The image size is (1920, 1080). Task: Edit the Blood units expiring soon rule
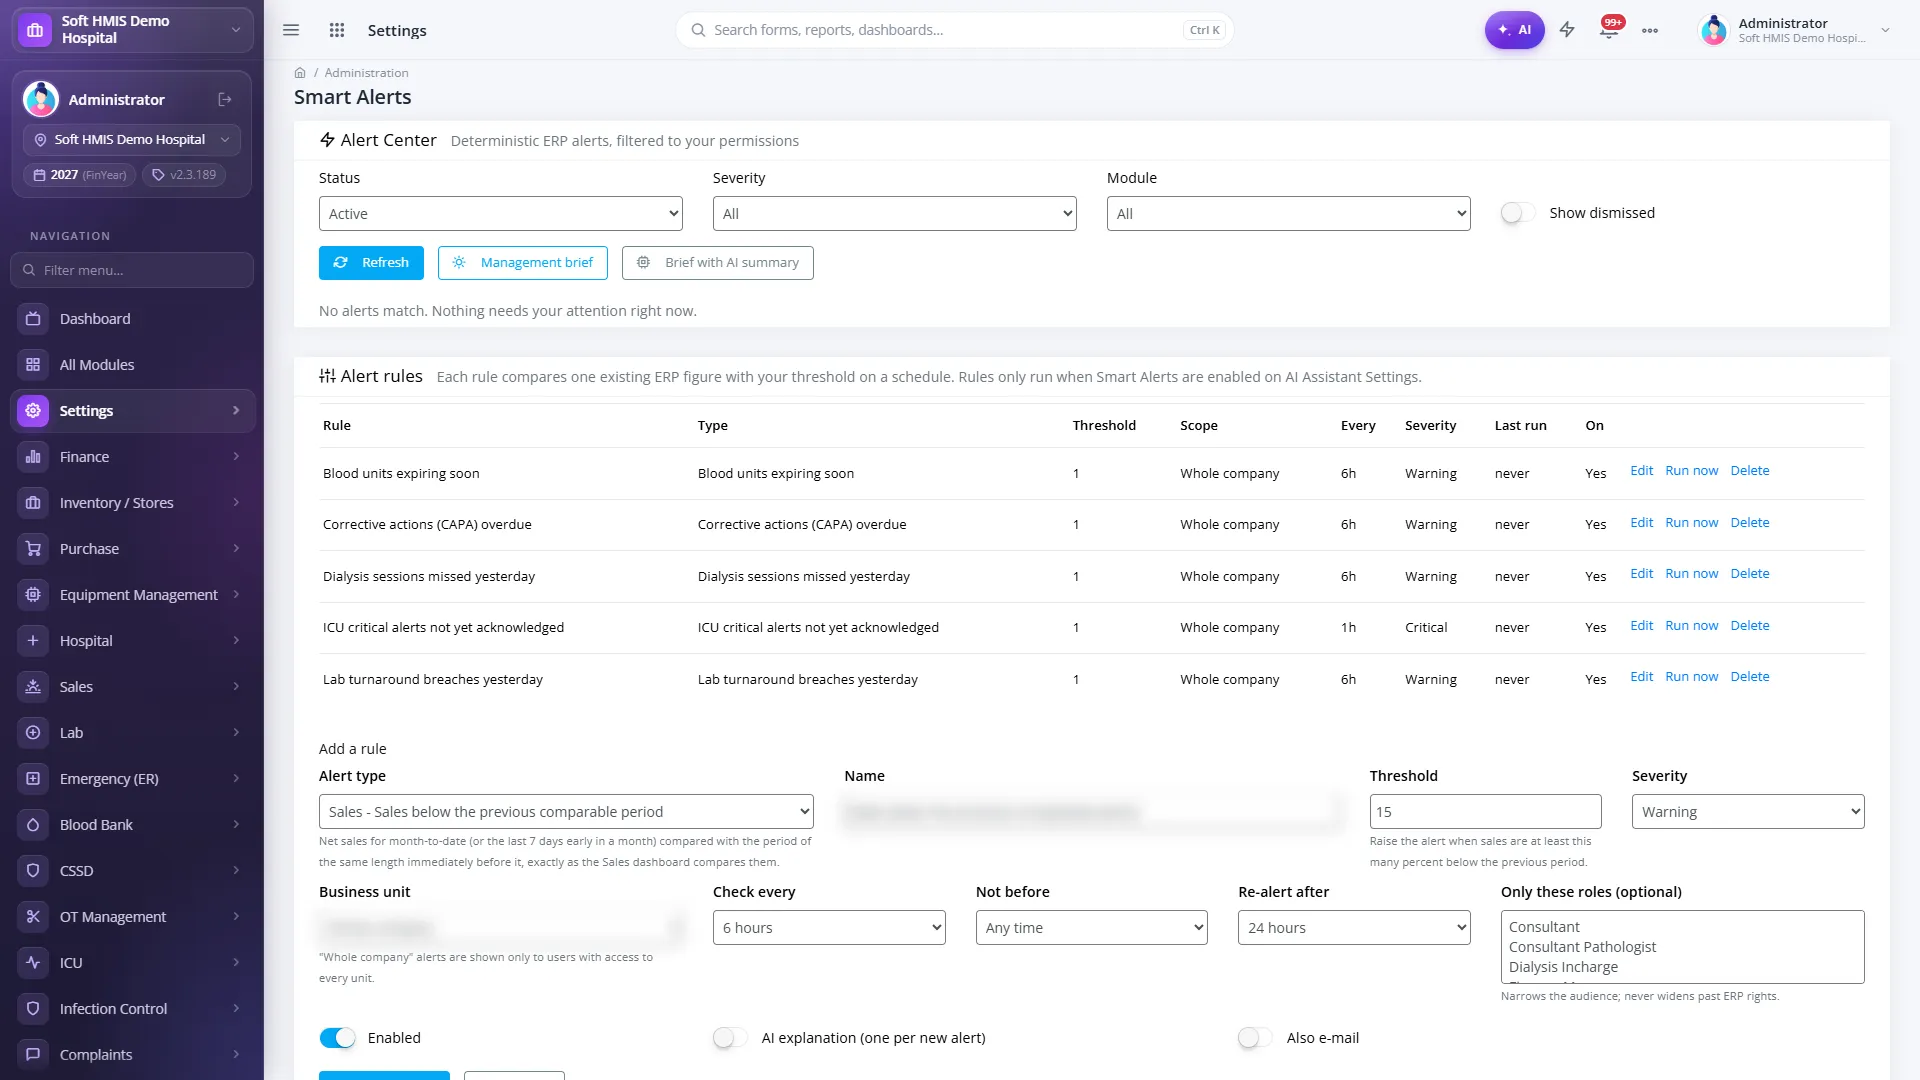[1641, 471]
